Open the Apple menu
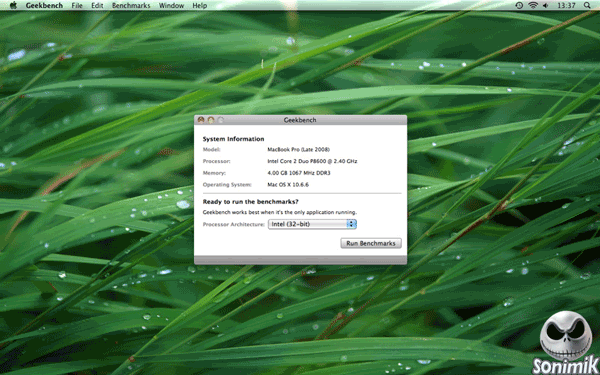This screenshot has width=600, height=375. (13, 5)
